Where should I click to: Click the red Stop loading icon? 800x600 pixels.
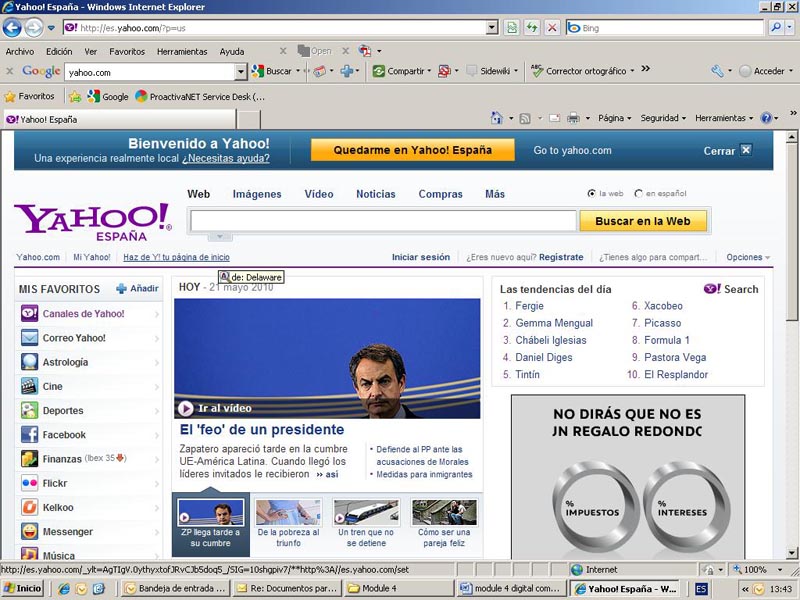552,28
